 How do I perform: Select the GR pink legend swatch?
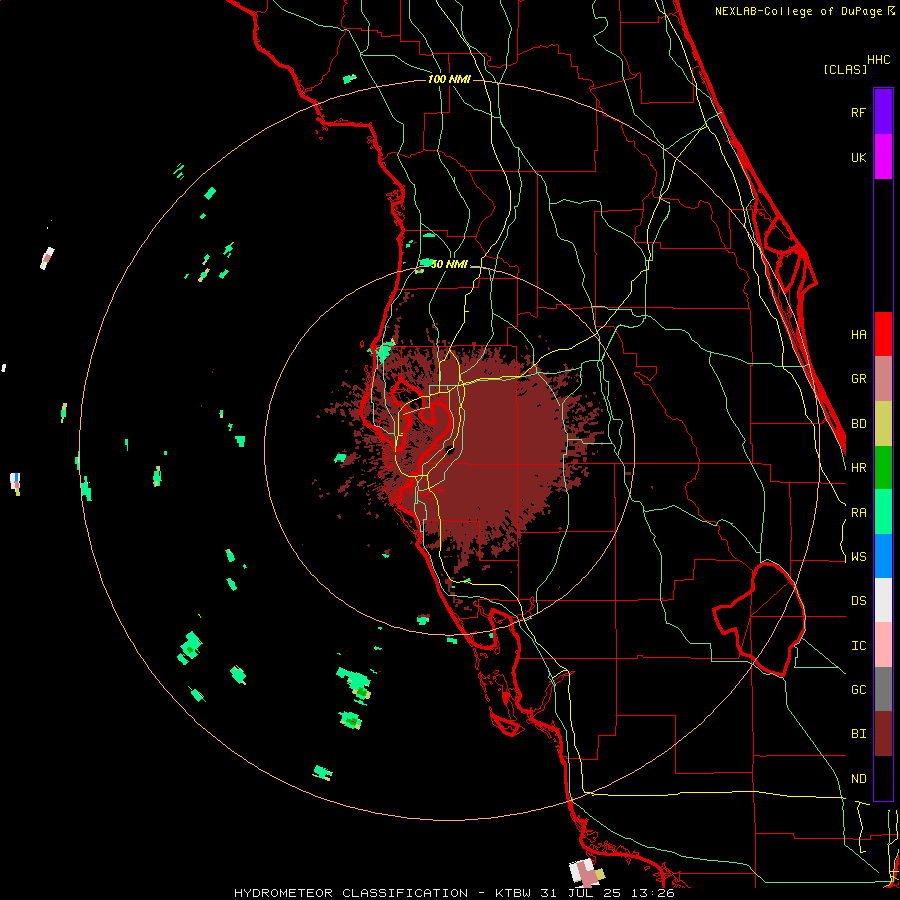pyautogui.click(x=883, y=378)
